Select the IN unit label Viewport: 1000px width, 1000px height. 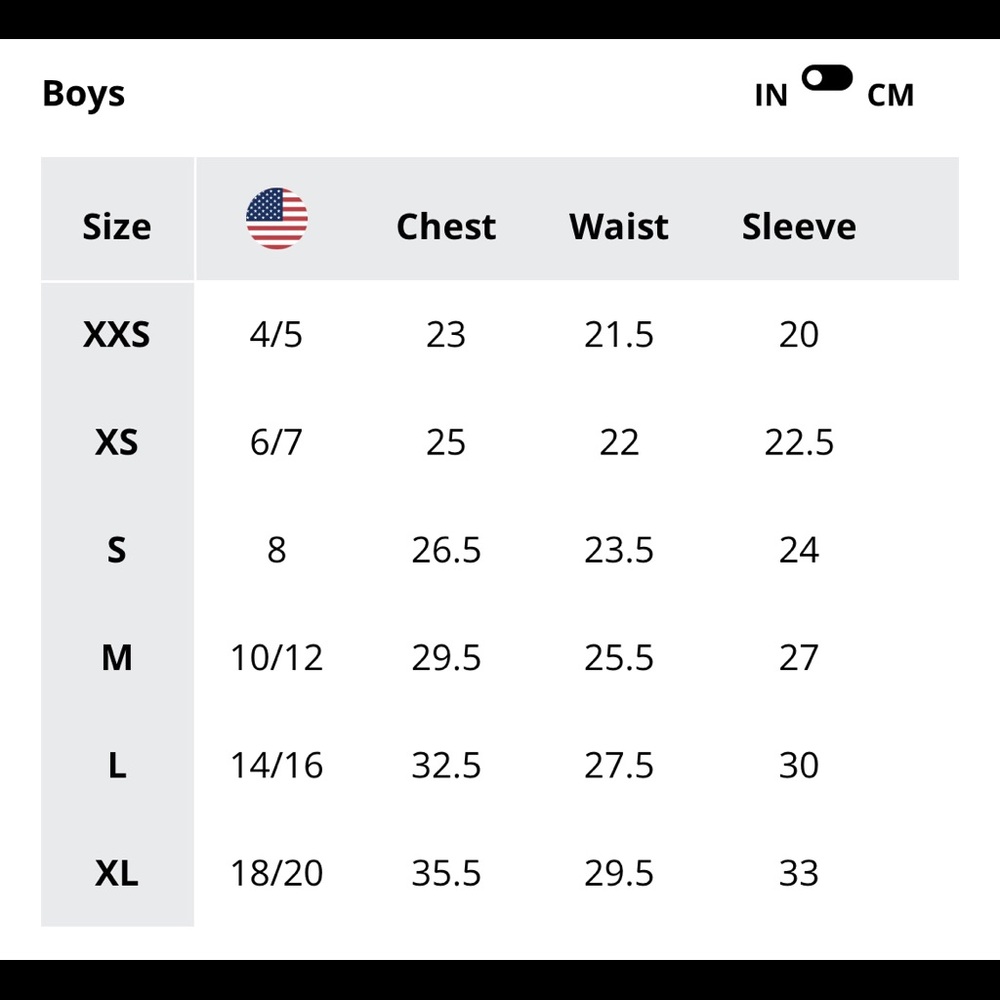[x=771, y=95]
